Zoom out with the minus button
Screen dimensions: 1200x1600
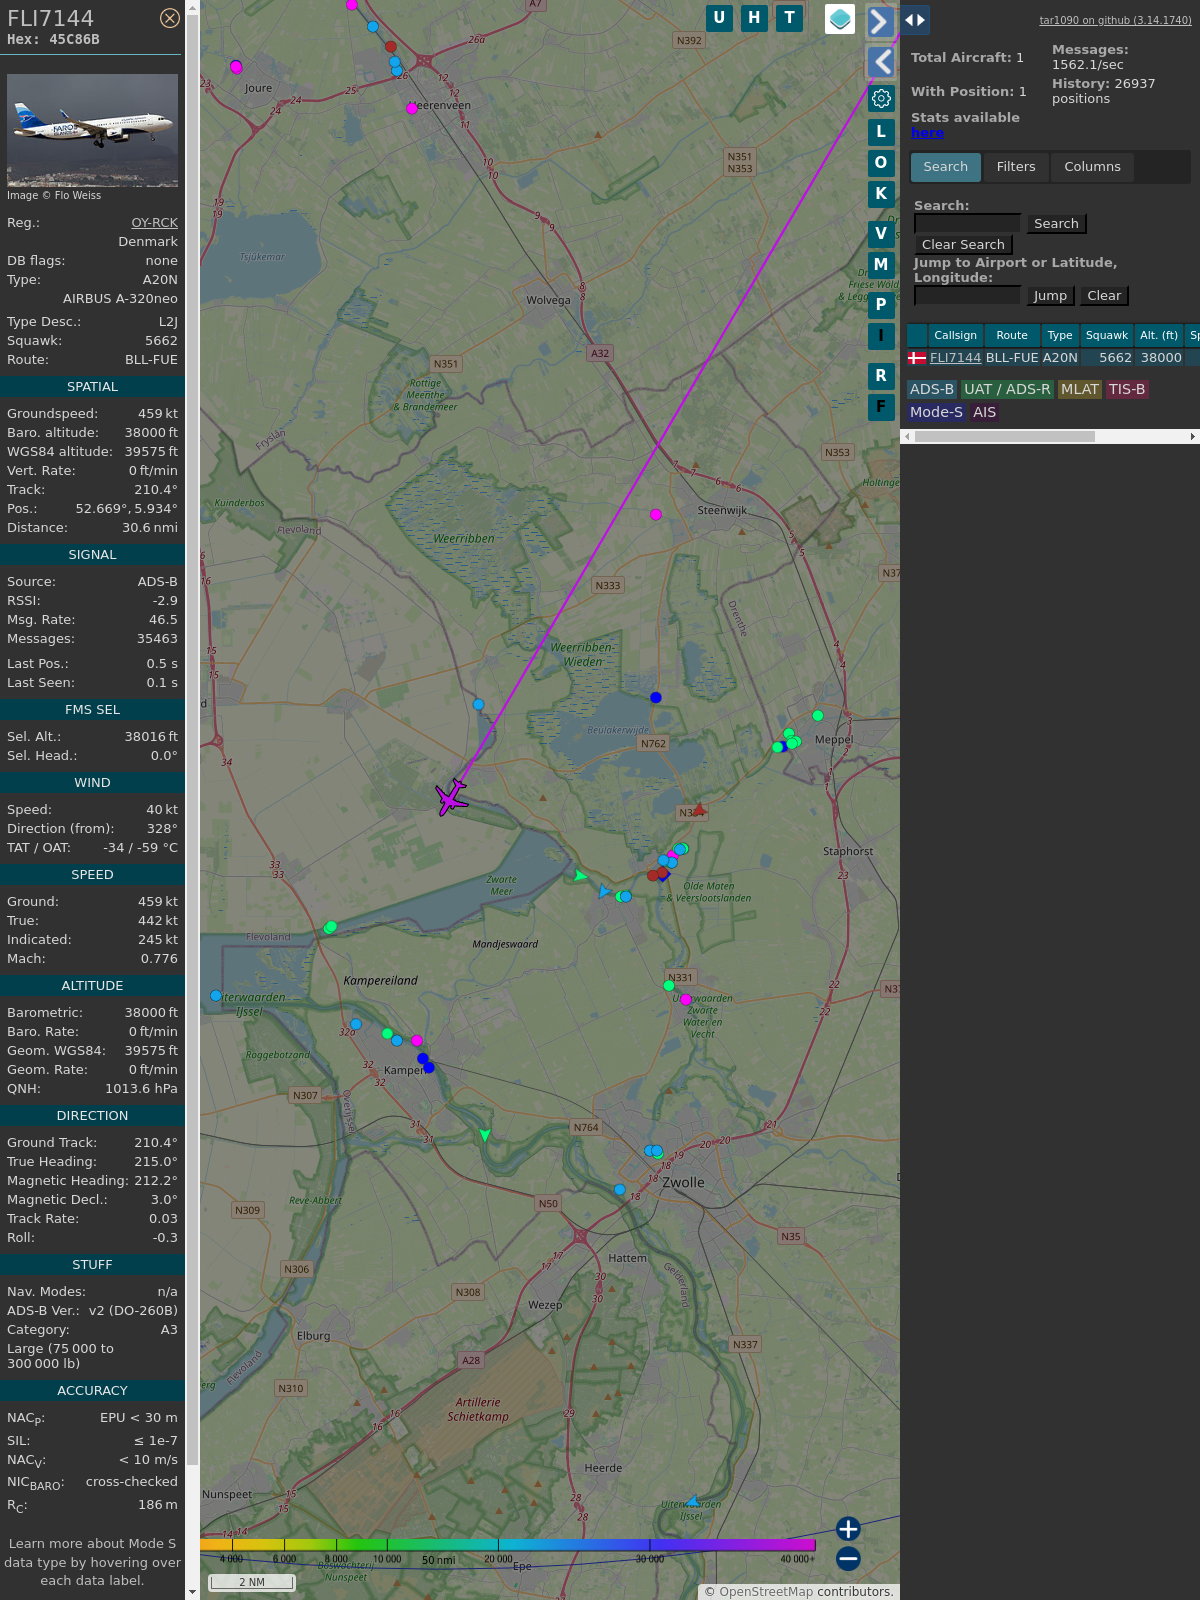pyautogui.click(x=848, y=1558)
